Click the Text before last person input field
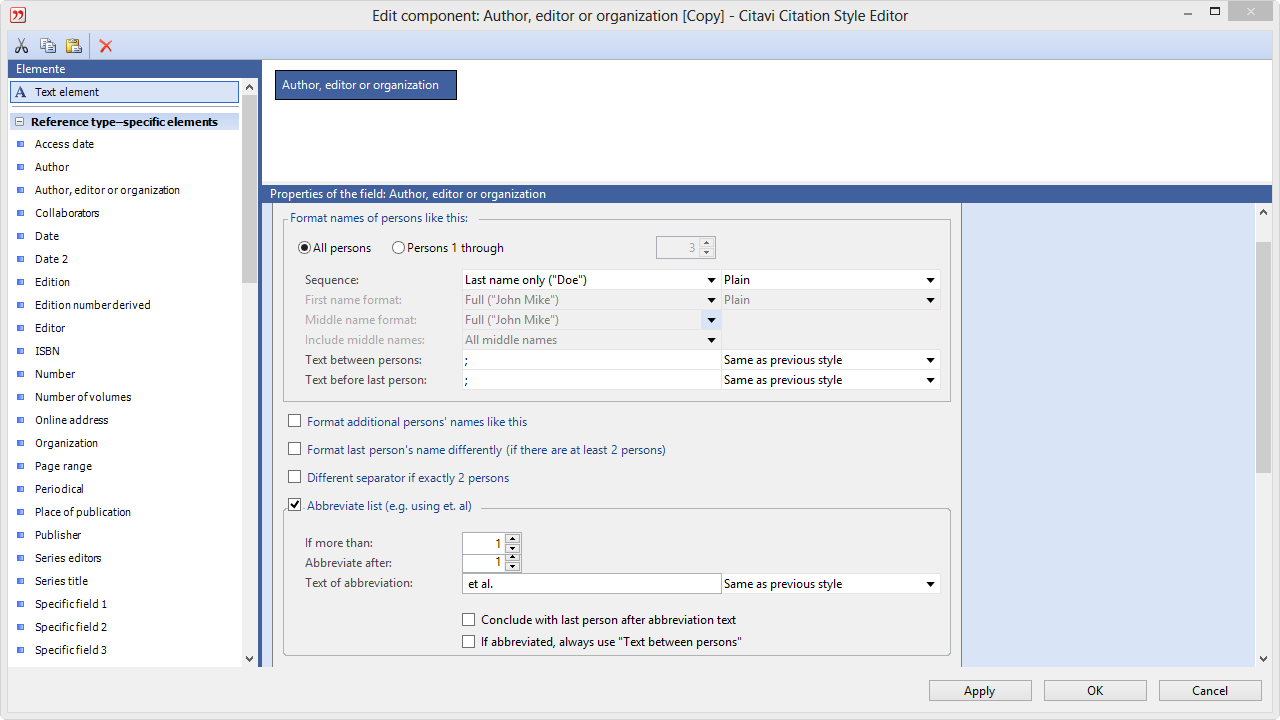 click(x=591, y=380)
